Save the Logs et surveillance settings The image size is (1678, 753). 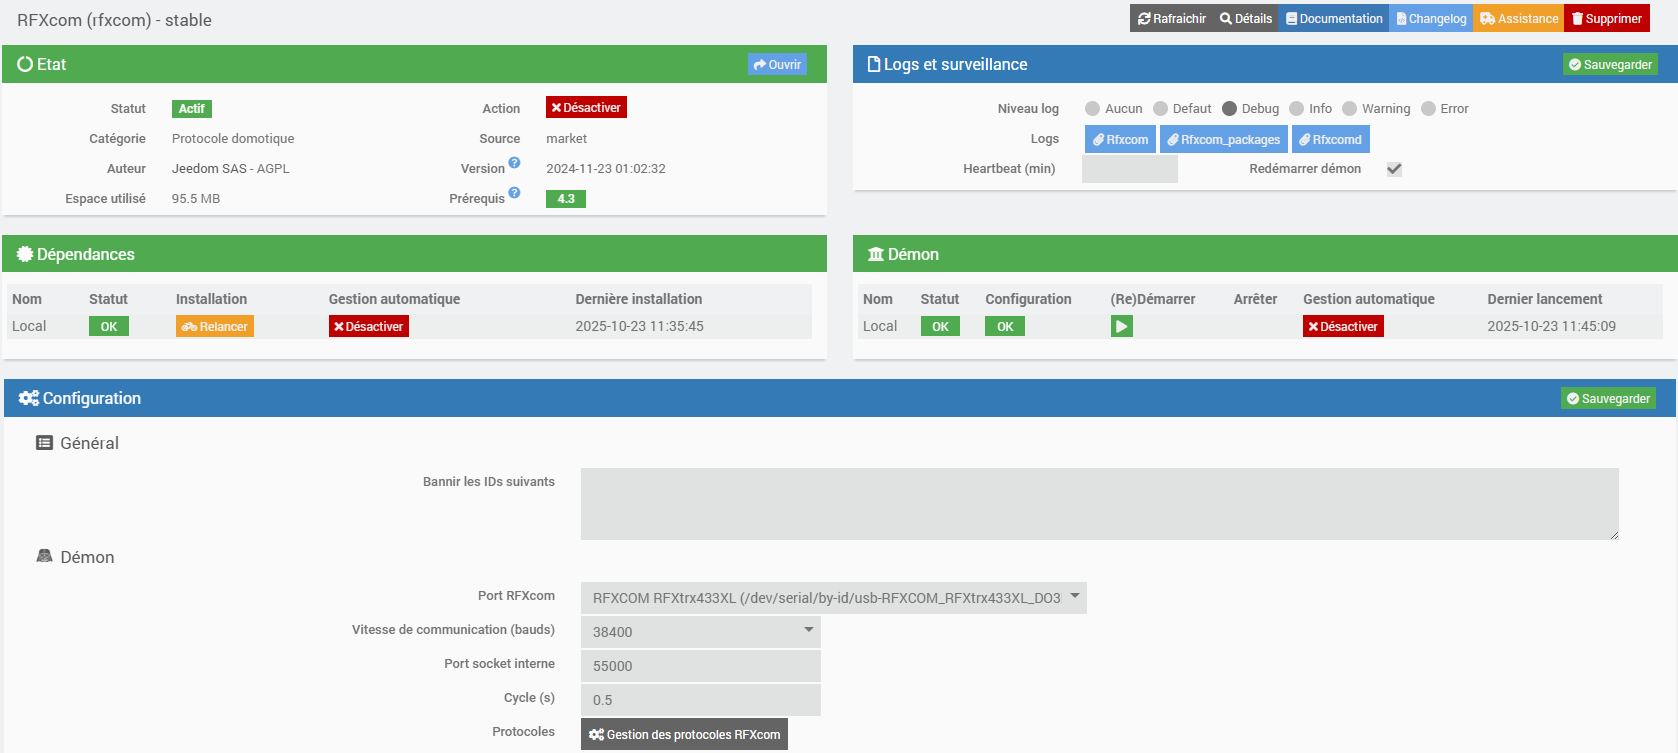[x=1610, y=64]
